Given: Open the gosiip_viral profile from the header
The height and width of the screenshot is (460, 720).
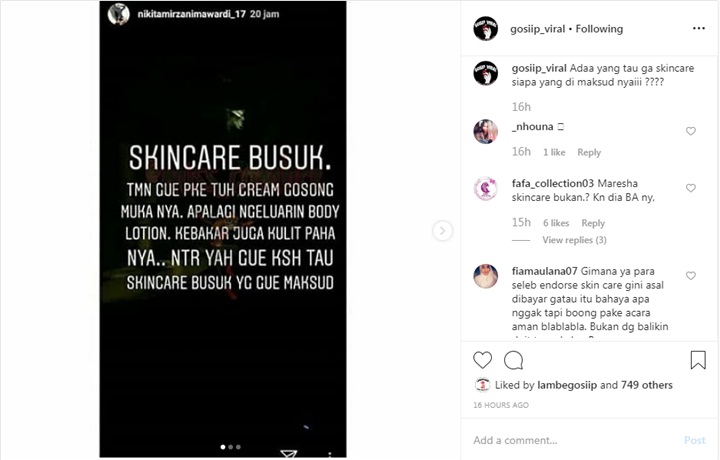Looking at the screenshot, I should click(x=538, y=29).
